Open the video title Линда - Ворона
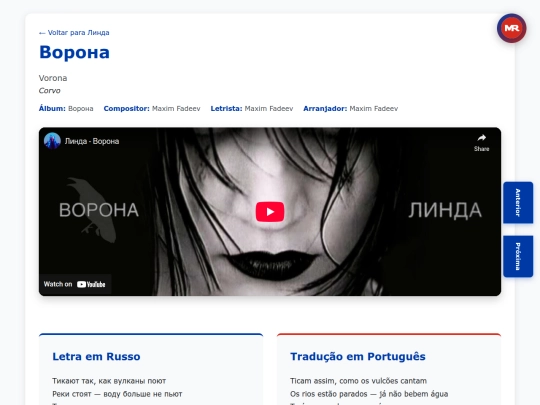 click(x=92, y=141)
